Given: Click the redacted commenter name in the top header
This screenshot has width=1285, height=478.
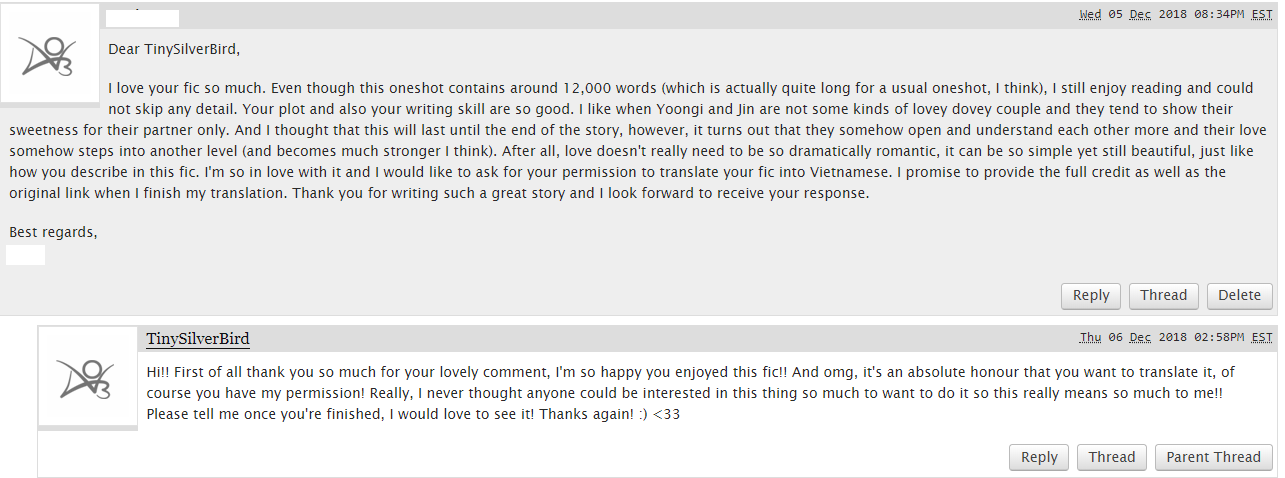Looking at the screenshot, I should pos(142,17).
